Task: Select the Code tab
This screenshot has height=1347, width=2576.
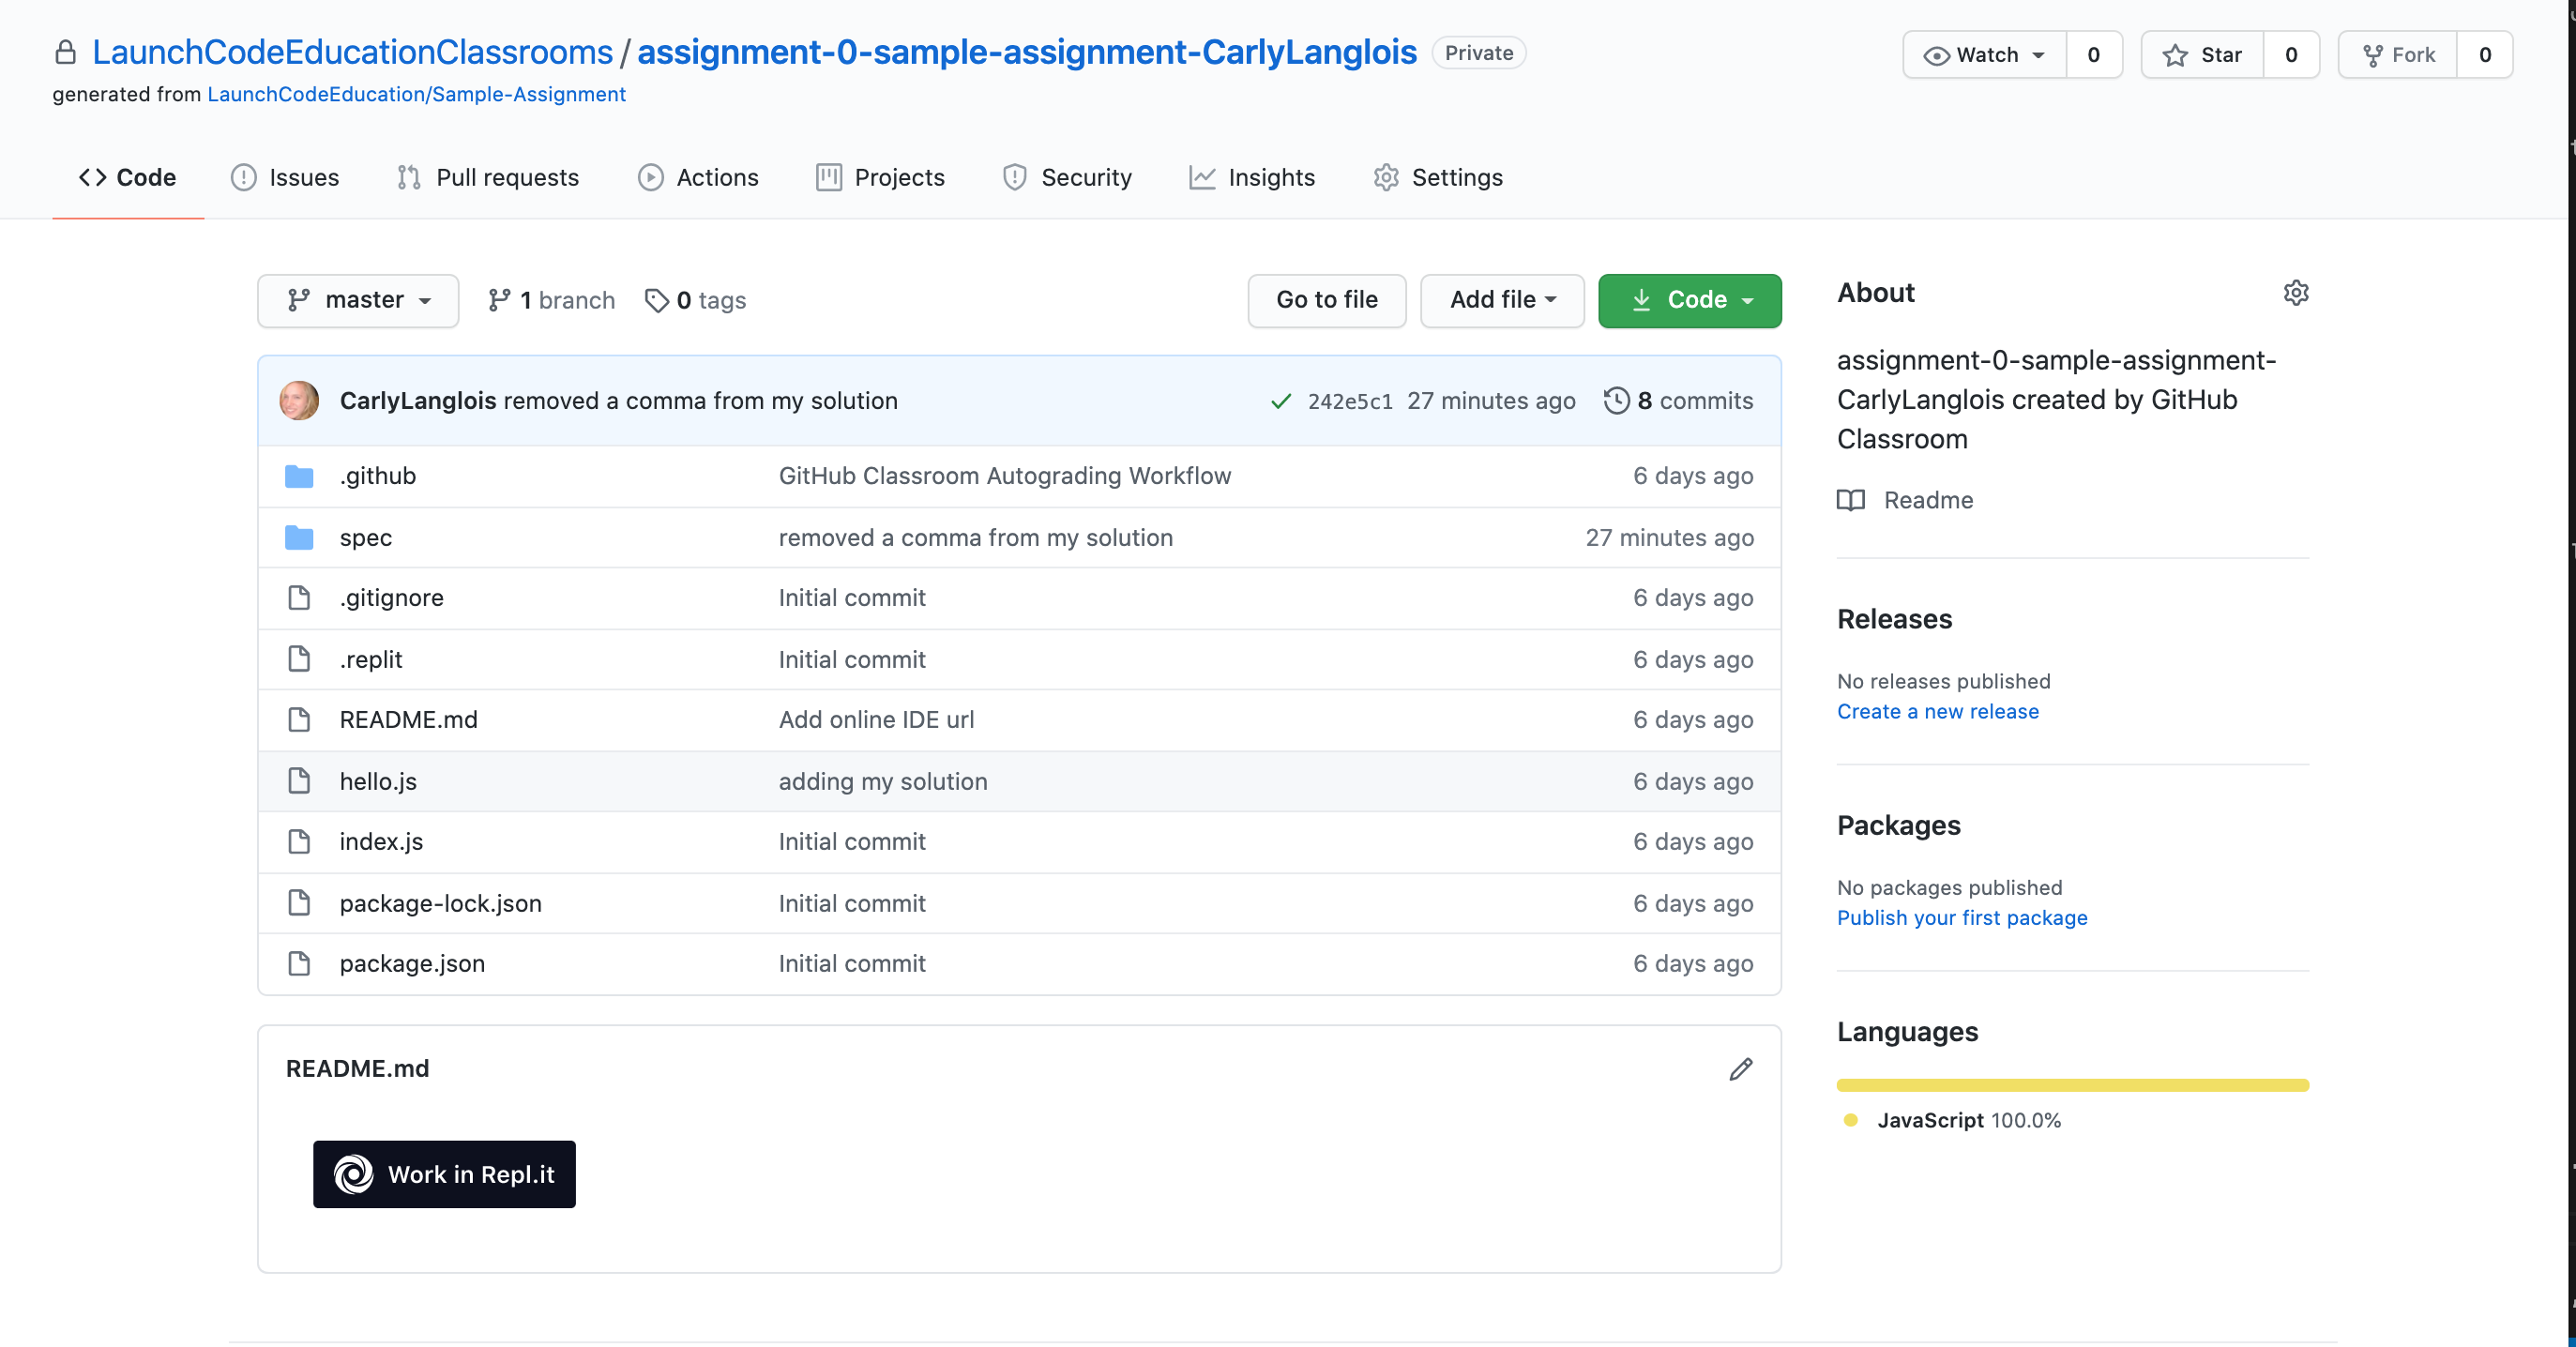Action: point(128,177)
